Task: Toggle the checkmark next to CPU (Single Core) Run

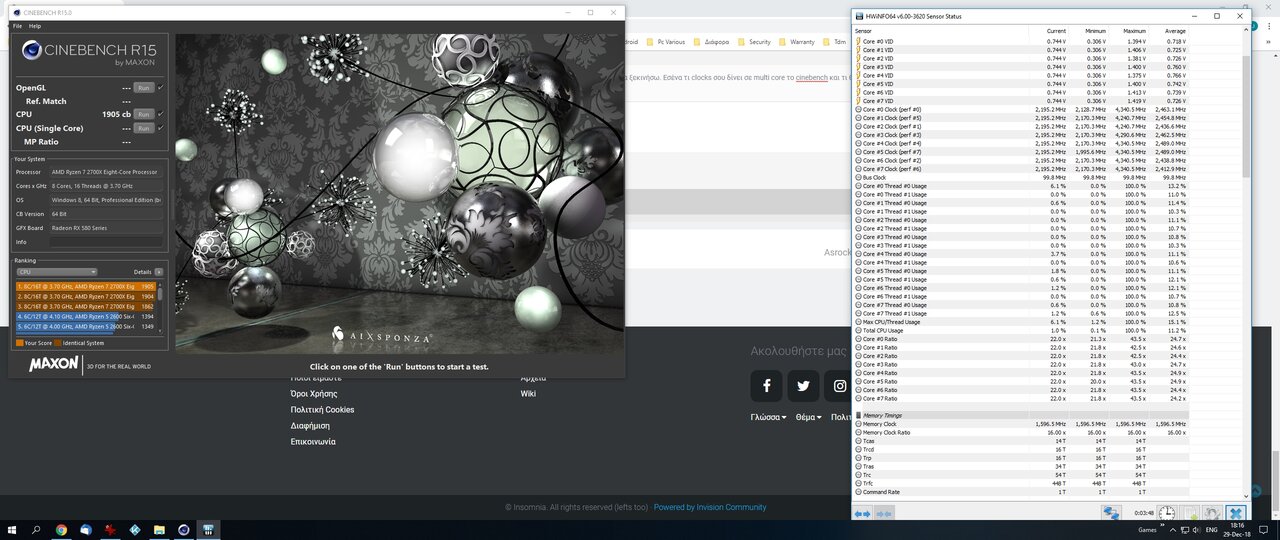Action: (161, 128)
